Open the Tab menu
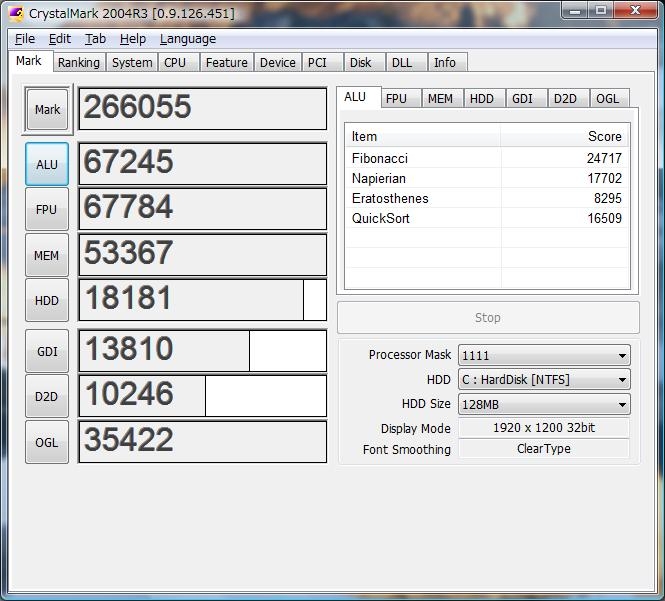Viewport: 665px width, 601px height. click(x=95, y=39)
